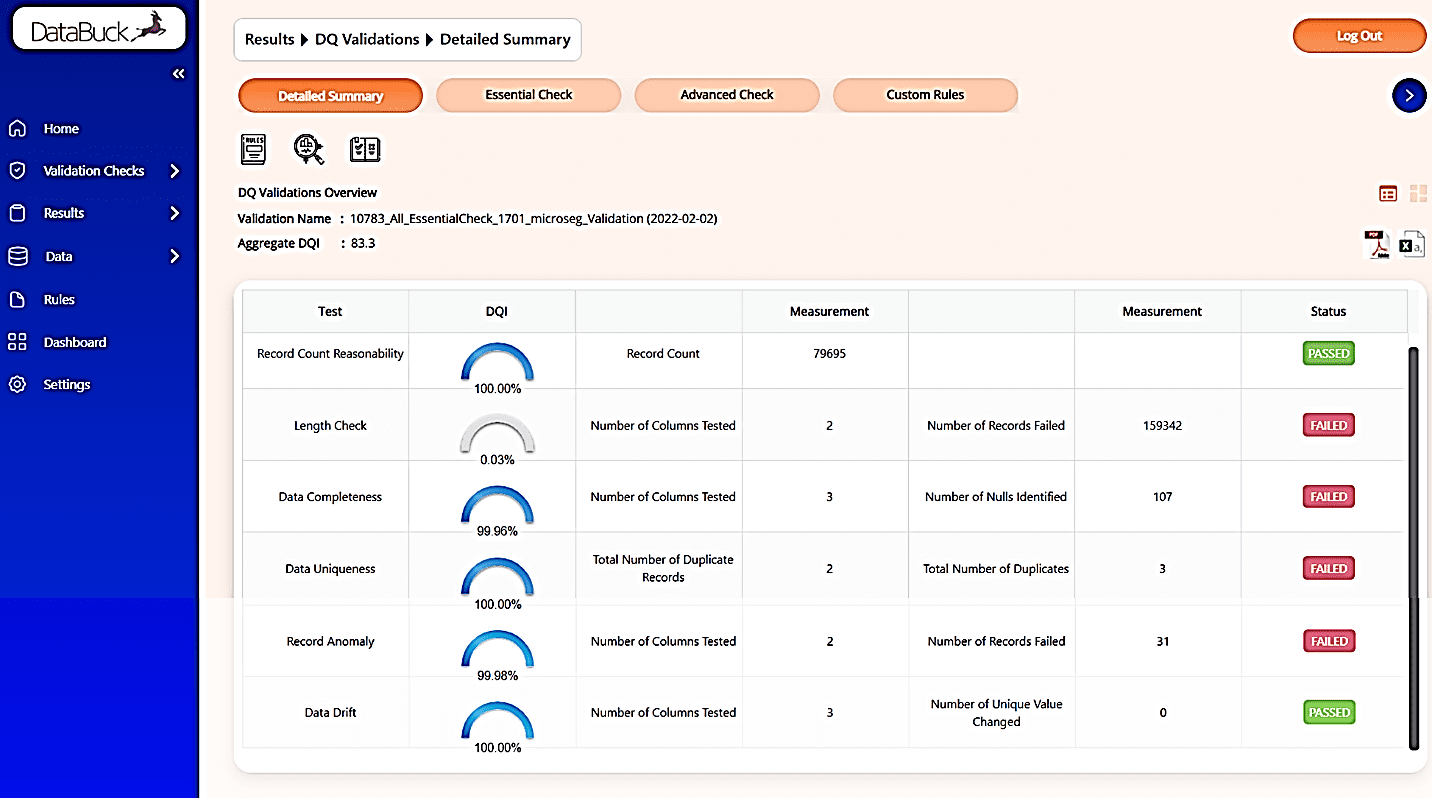Select the Advanced Check tab
1432x798 pixels.
[727, 95]
